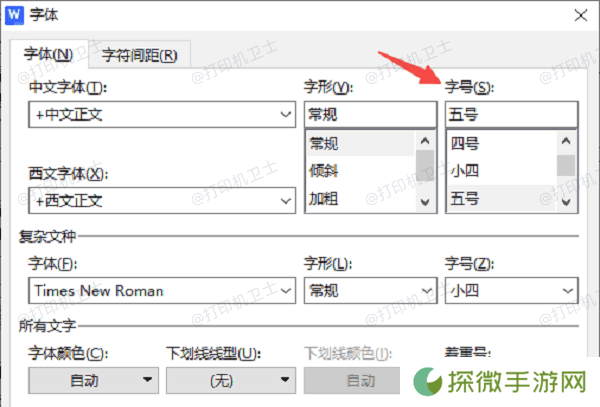Open the 下划线线型 dropdown showing (无)
This screenshot has width=600, height=407.
point(231,381)
